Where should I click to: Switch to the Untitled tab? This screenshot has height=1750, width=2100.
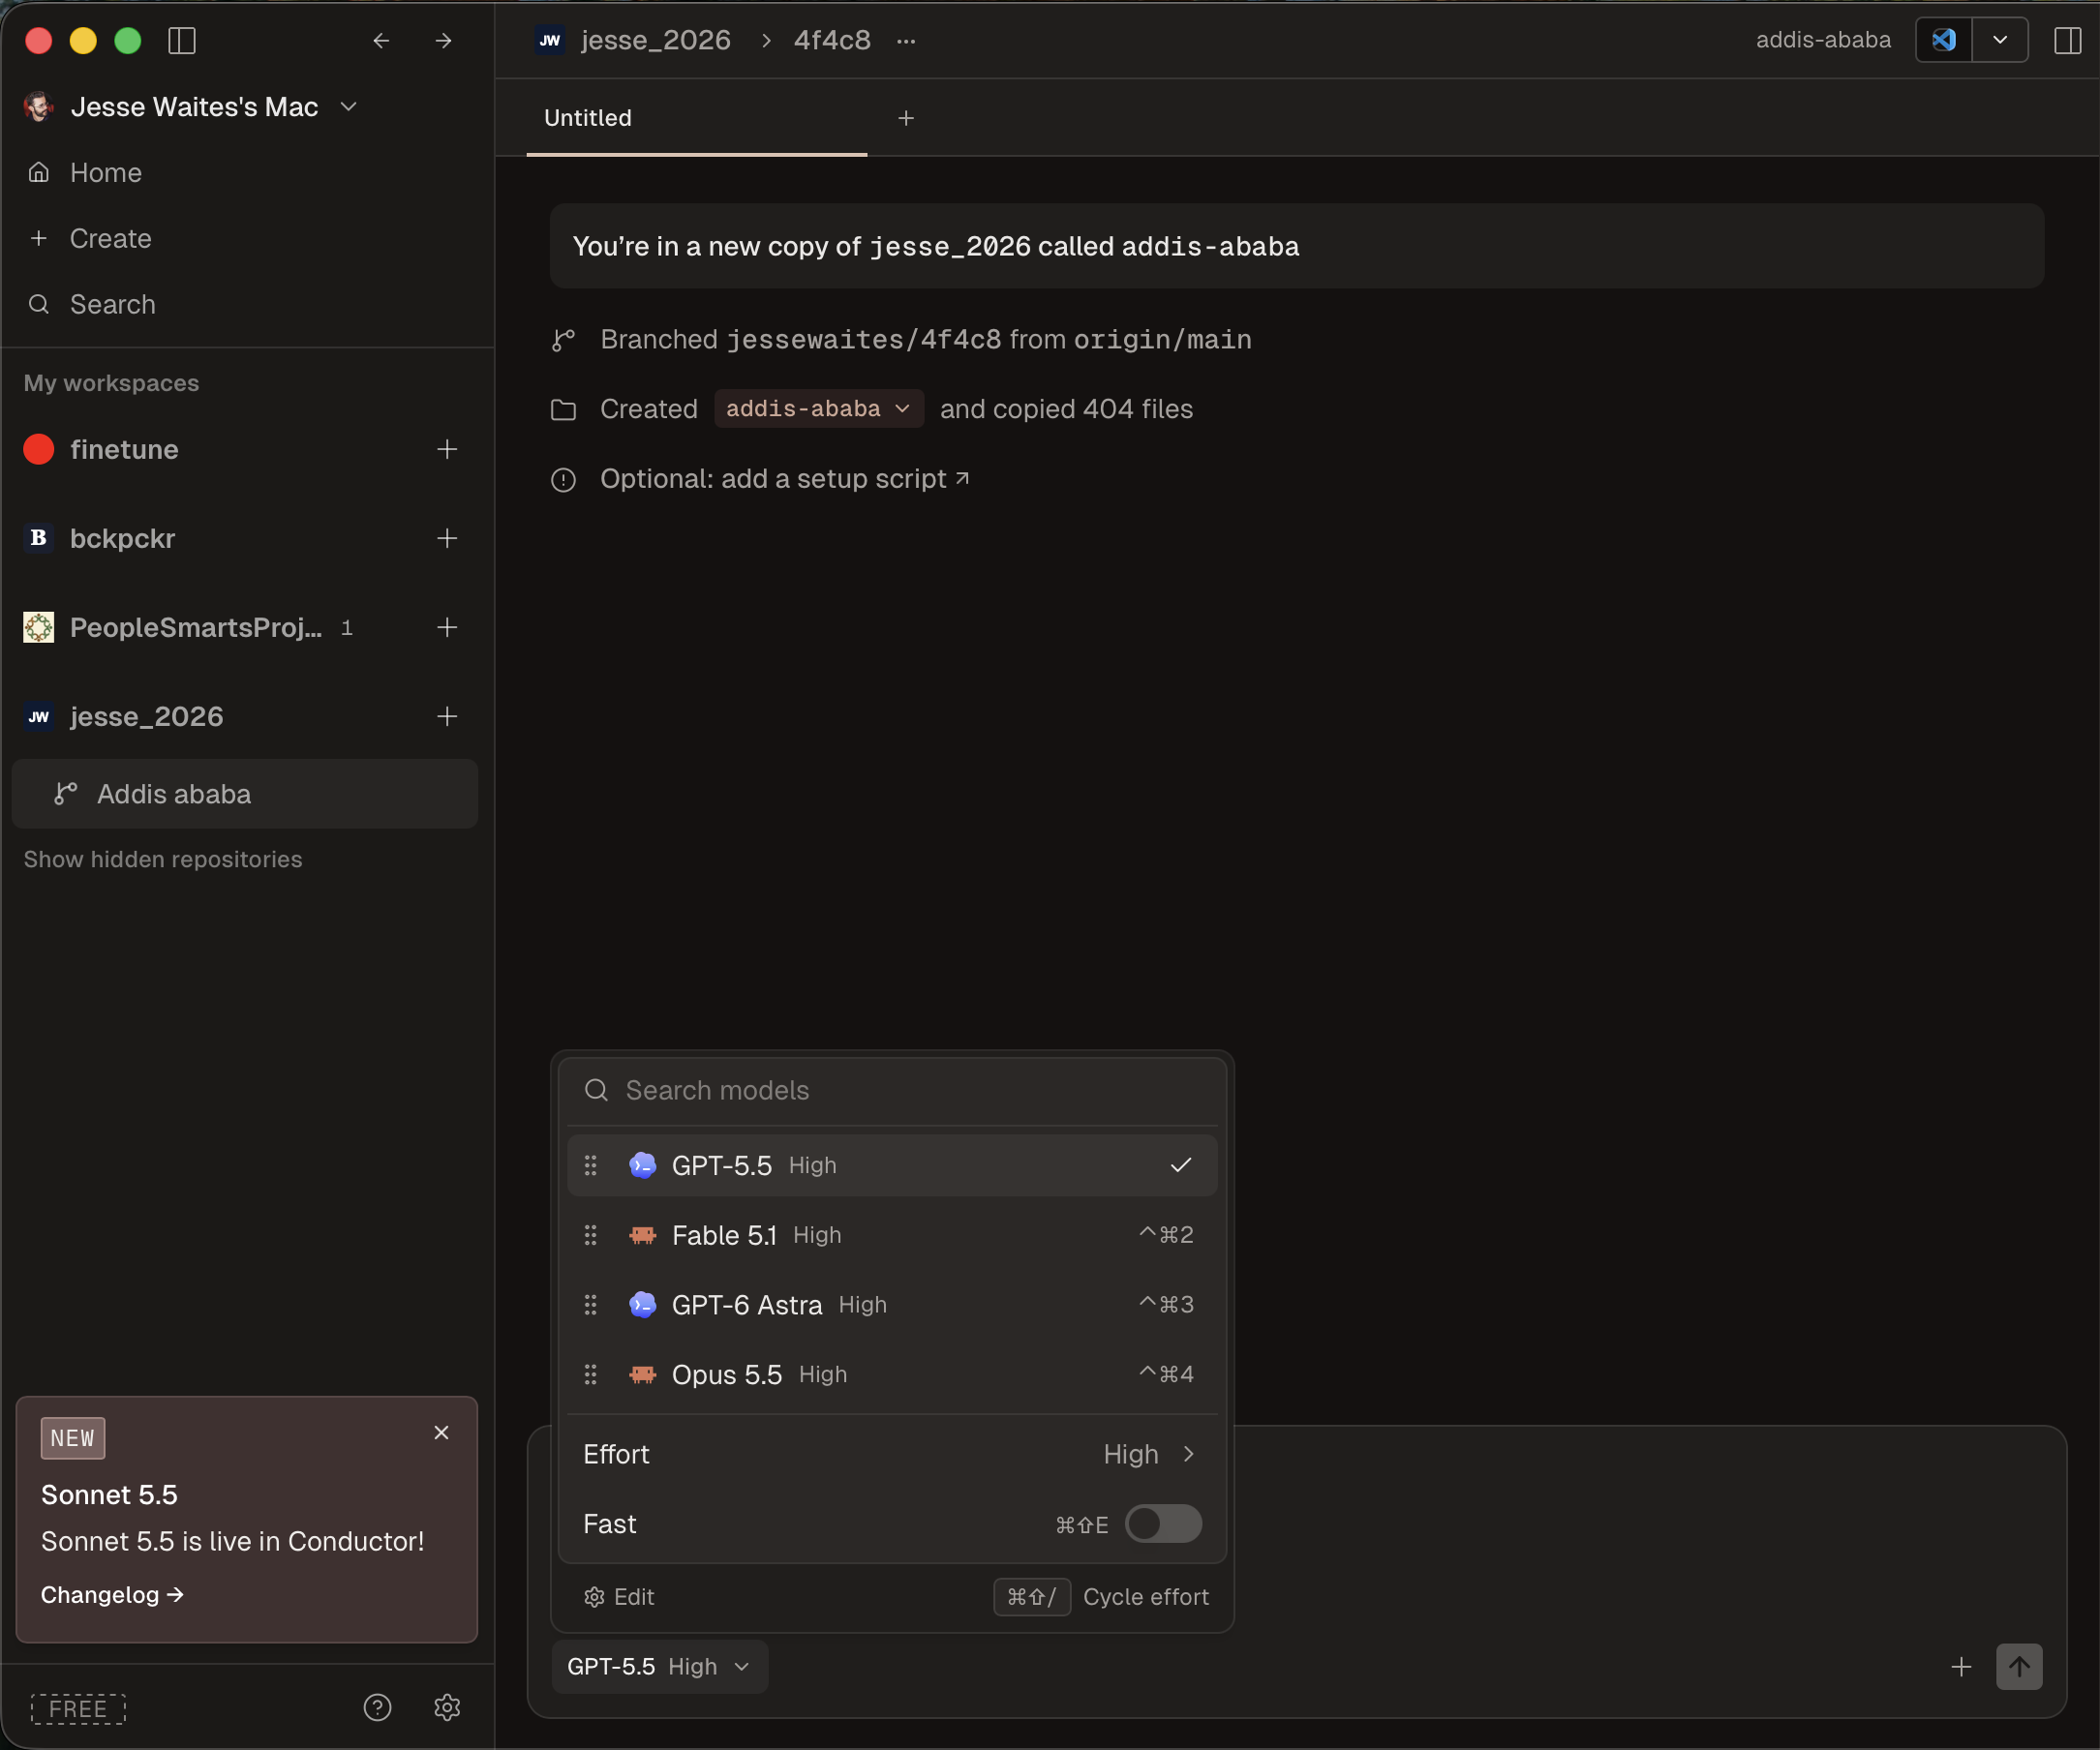[696, 118]
